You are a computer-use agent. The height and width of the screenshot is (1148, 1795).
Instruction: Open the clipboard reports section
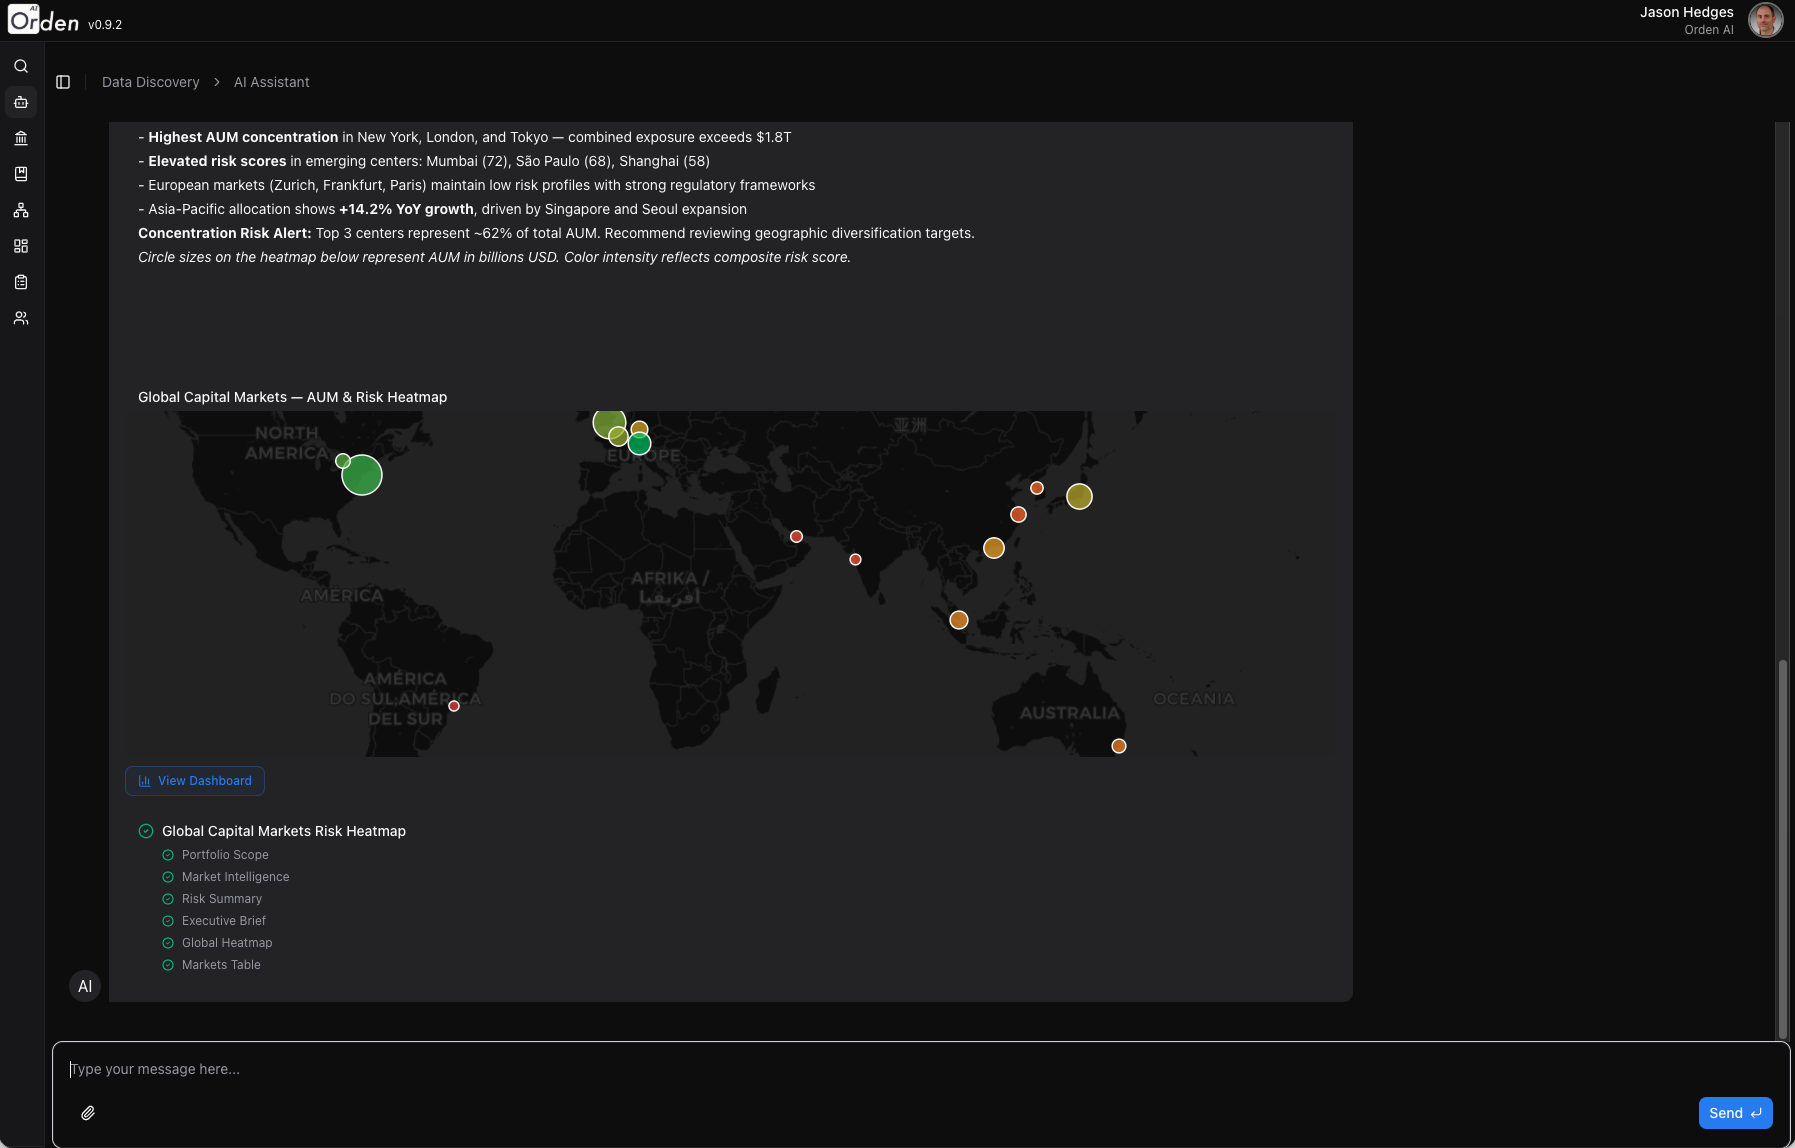[x=20, y=281]
